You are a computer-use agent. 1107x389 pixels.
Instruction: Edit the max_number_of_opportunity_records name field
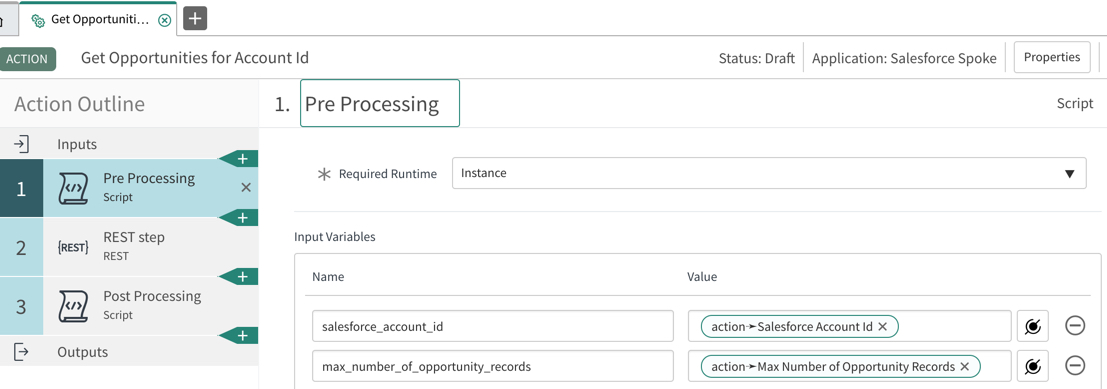(493, 366)
